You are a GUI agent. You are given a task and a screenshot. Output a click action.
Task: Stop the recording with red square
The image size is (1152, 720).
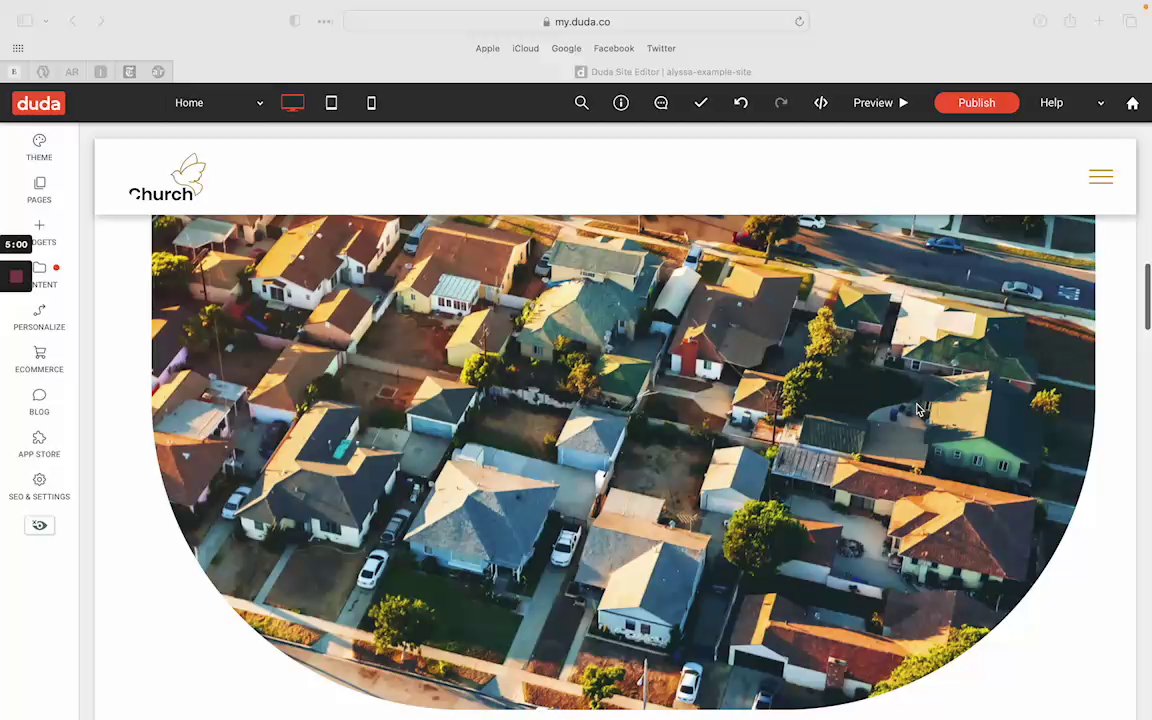click(16, 276)
